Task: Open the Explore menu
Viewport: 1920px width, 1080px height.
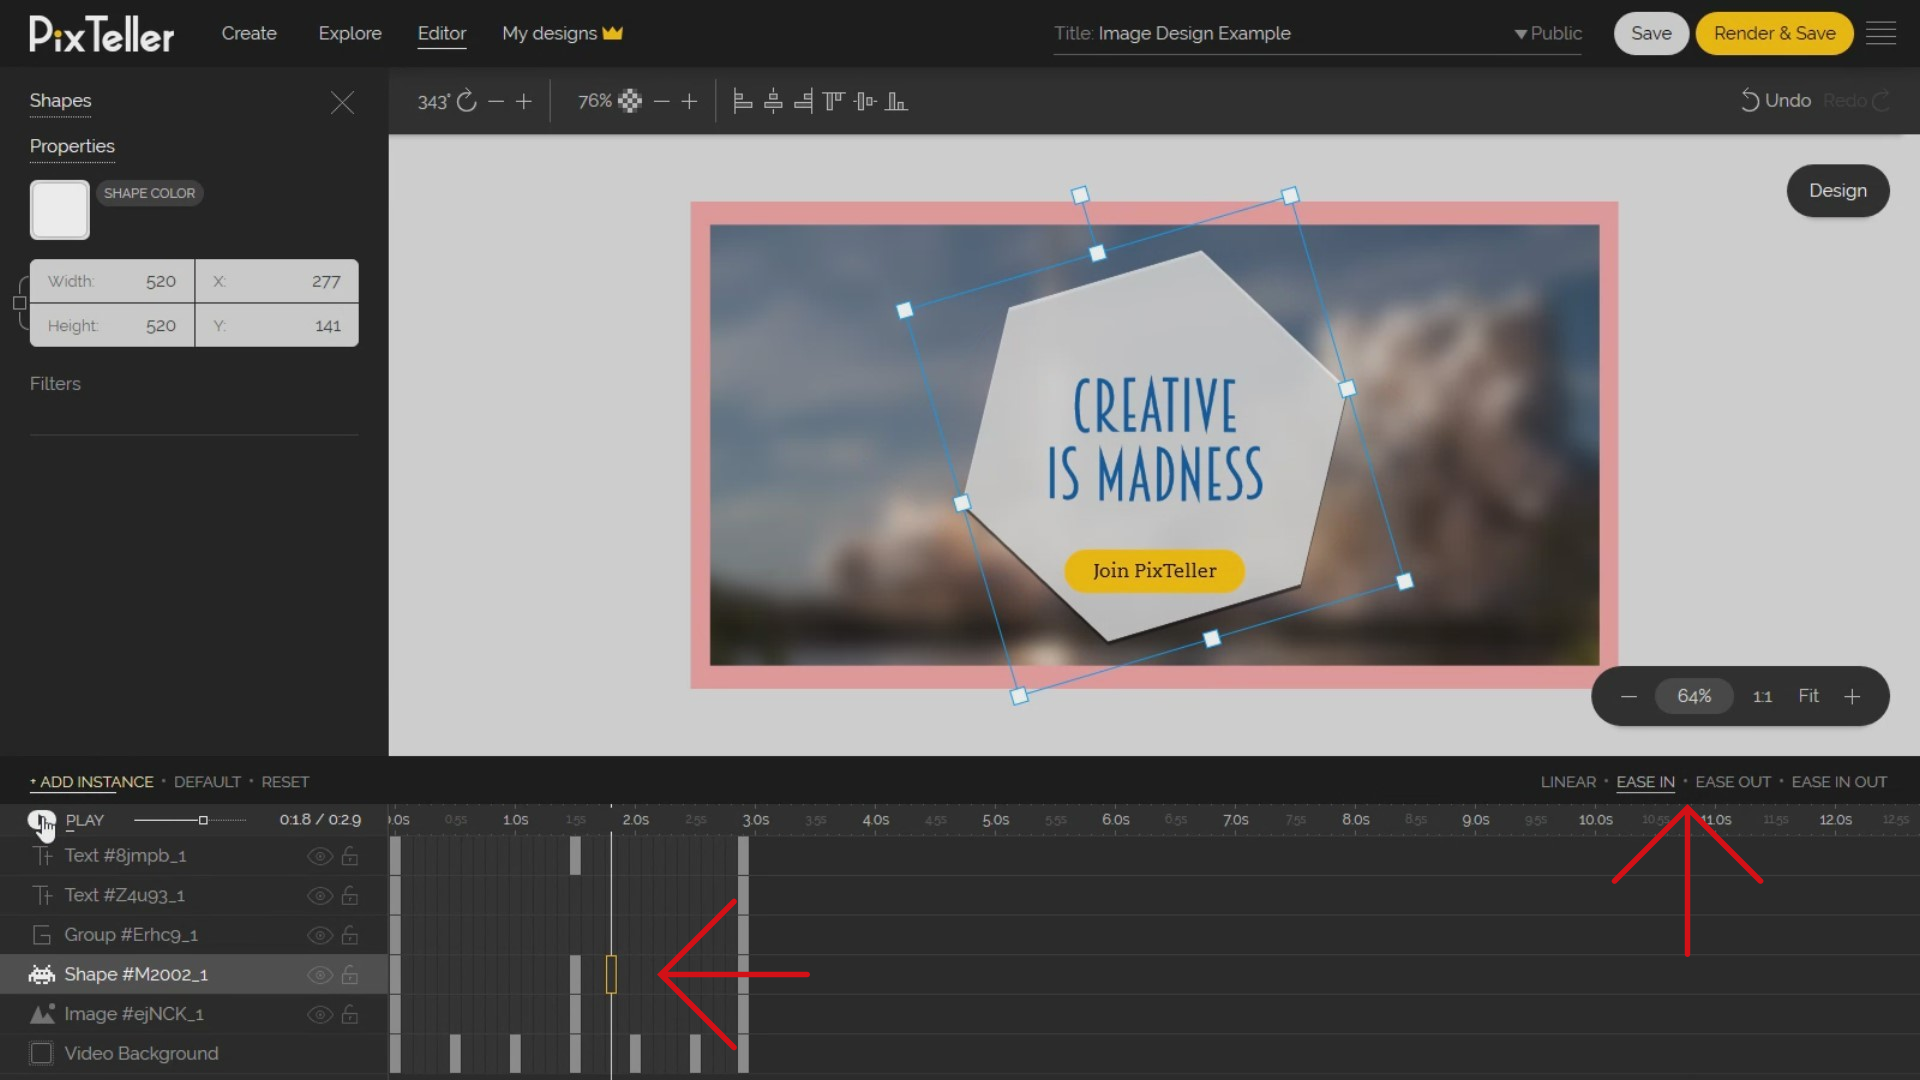Action: 350,33
